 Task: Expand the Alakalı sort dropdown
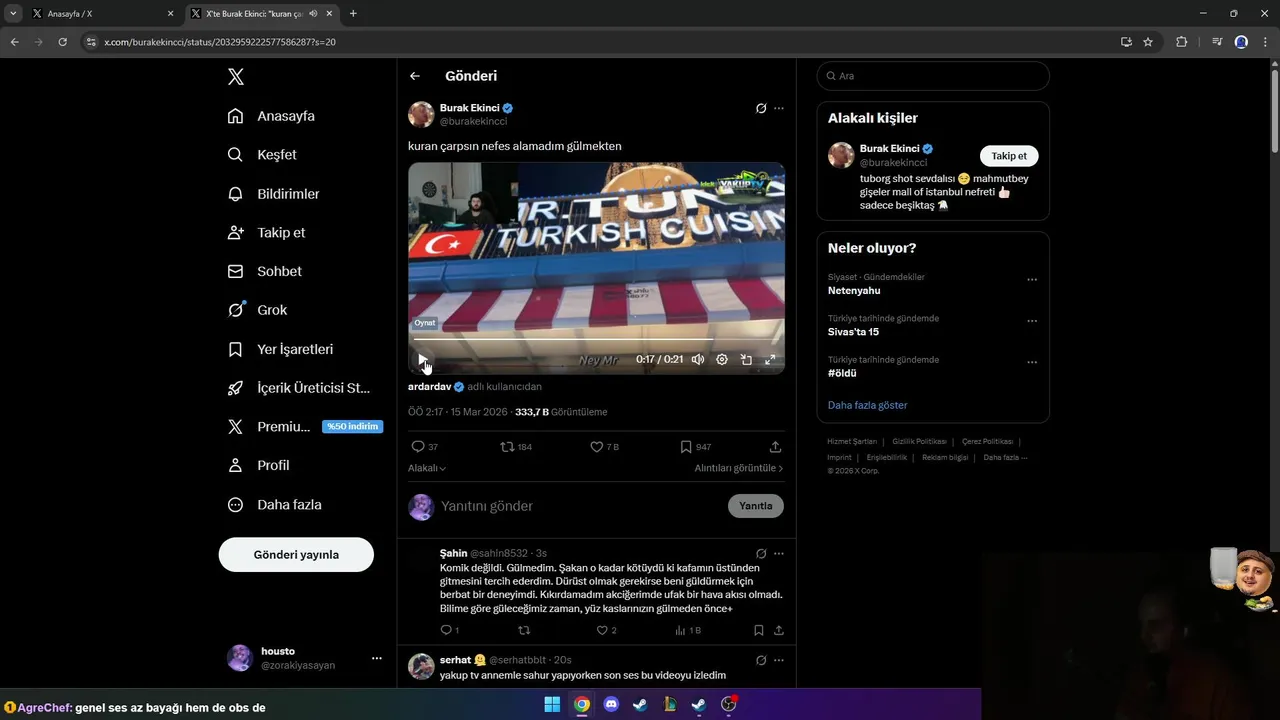click(427, 468)
